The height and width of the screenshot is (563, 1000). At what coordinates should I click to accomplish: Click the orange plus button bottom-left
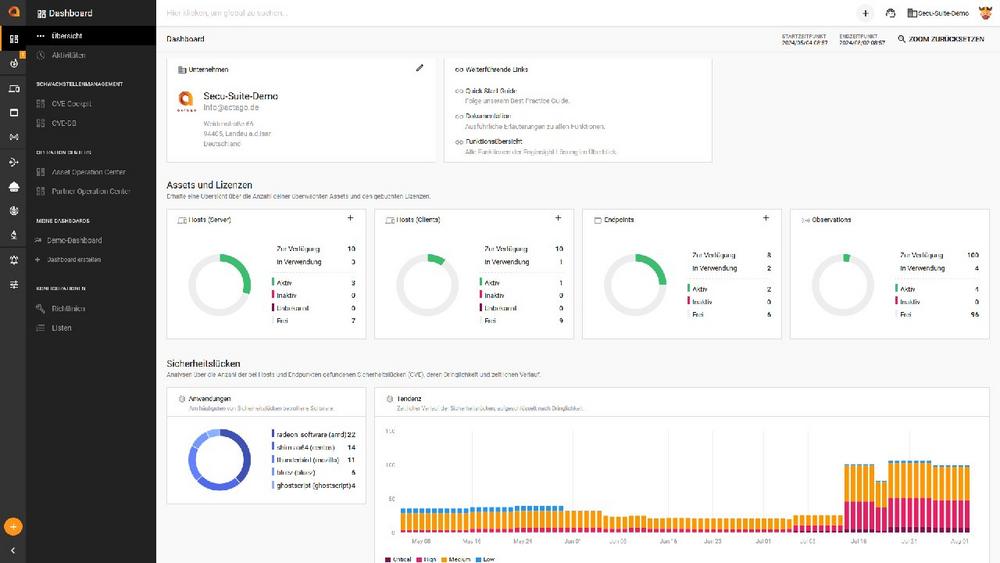point(13,526)
